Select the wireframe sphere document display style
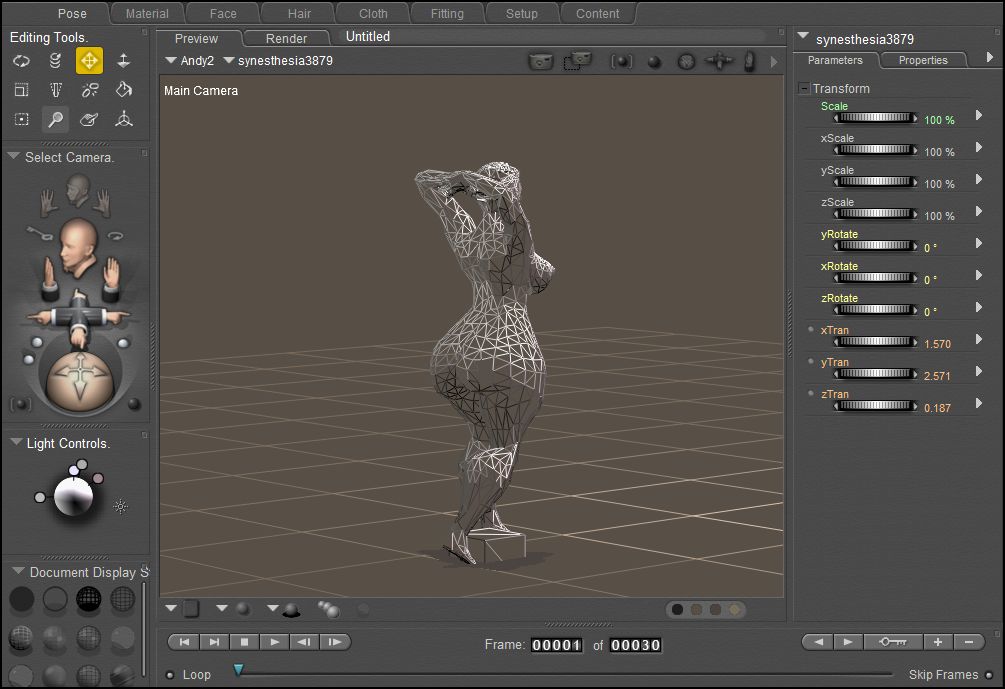This screenshot has height=689, width=1005. (88, 599)
